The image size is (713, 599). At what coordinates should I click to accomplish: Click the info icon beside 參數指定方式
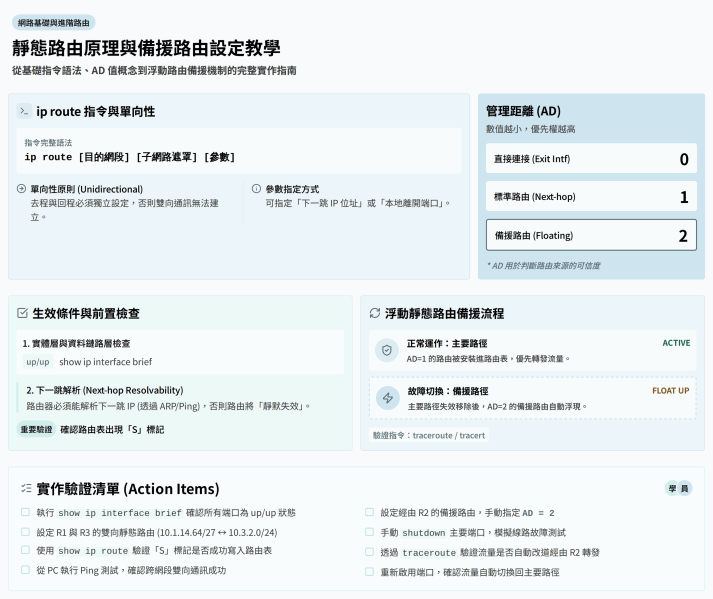(x=256, y=189)
